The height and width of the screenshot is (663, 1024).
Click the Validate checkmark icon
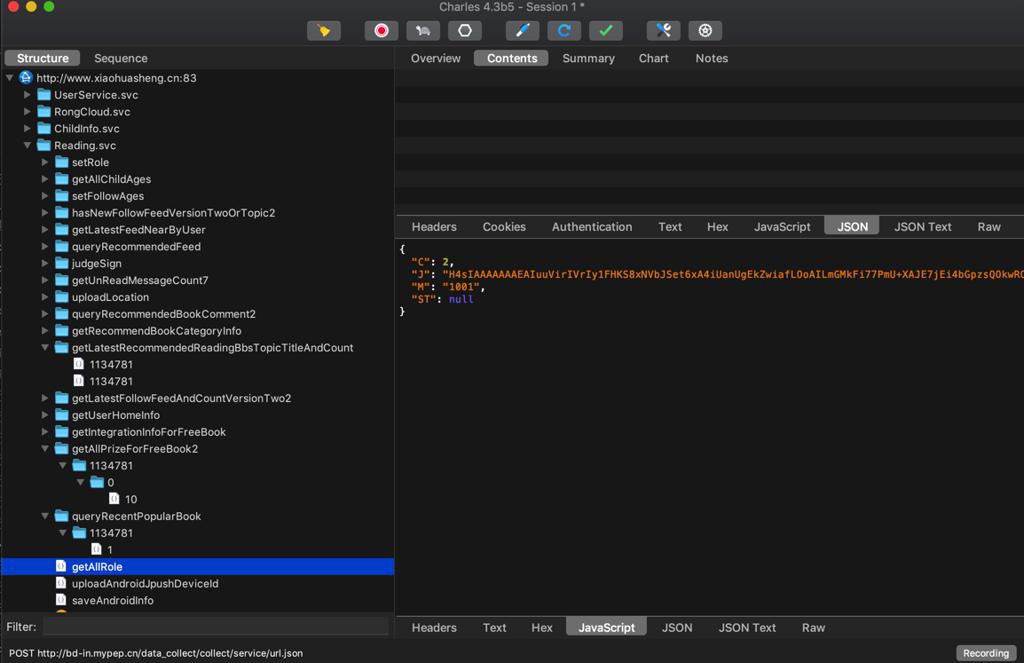coord(606,31)
